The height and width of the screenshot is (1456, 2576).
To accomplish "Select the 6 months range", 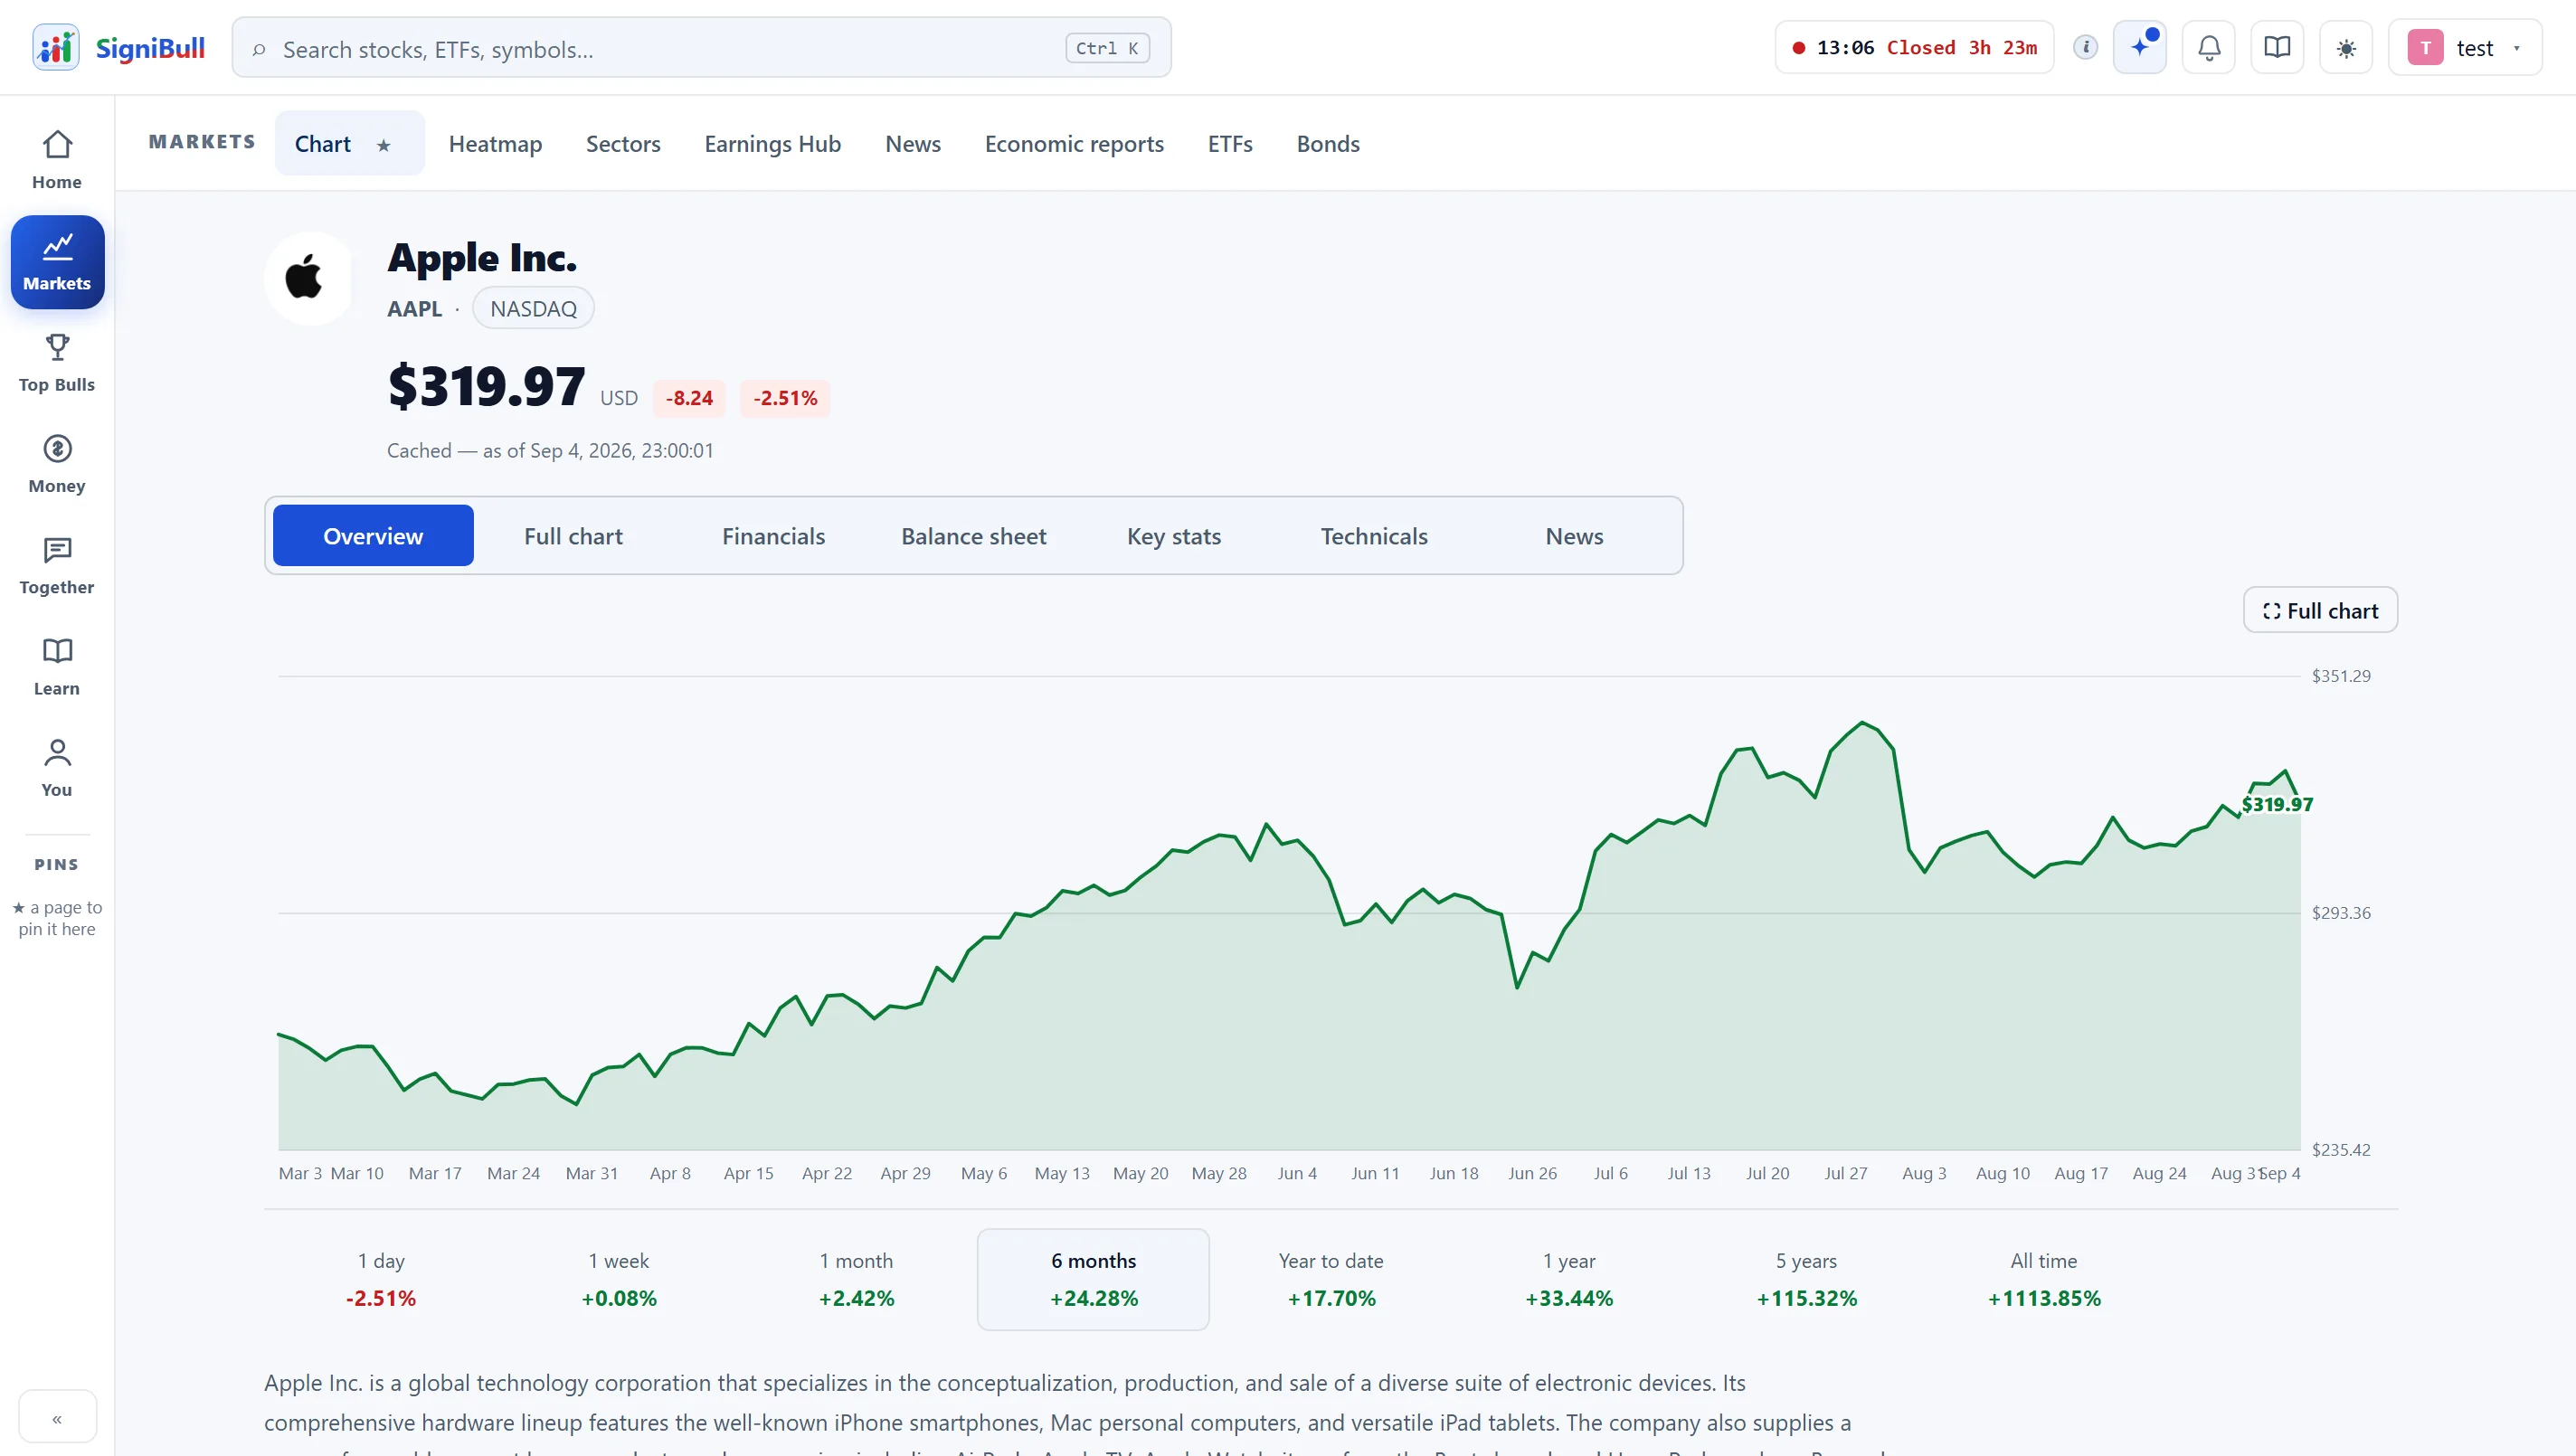I will tap(1093, 1279).
